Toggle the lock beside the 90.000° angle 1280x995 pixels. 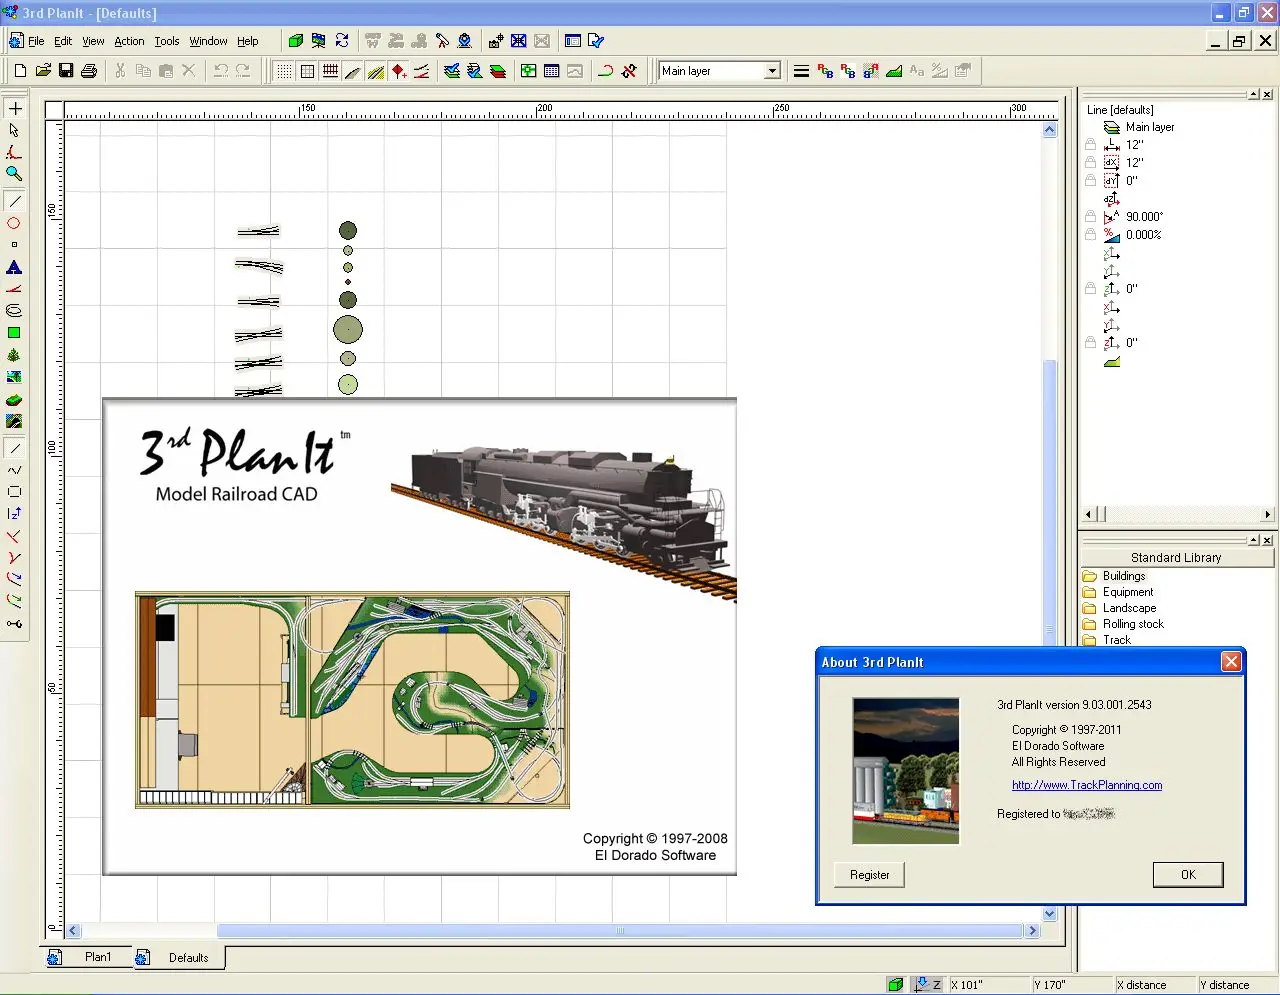(x=1091, y=216)
